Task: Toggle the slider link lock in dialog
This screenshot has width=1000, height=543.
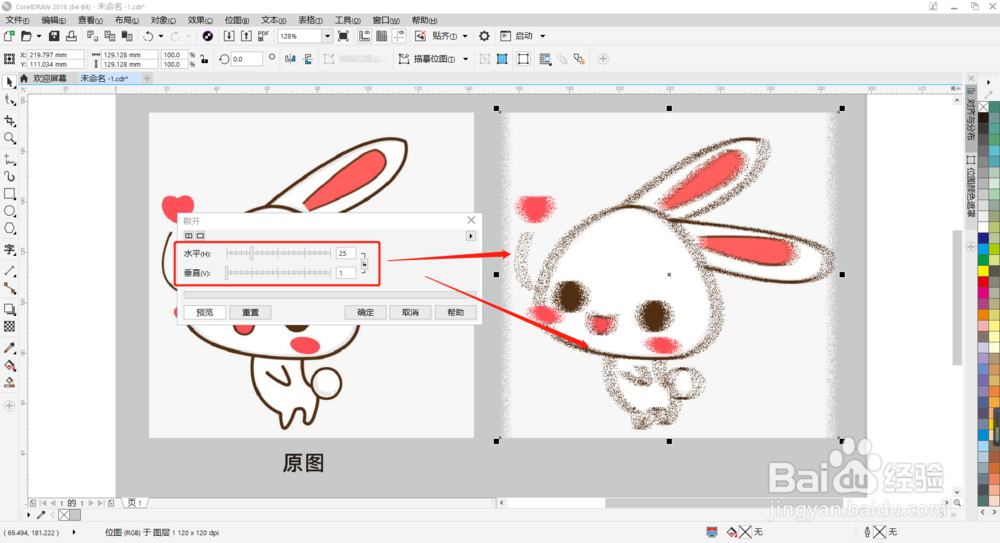Action: pos(364,263)
